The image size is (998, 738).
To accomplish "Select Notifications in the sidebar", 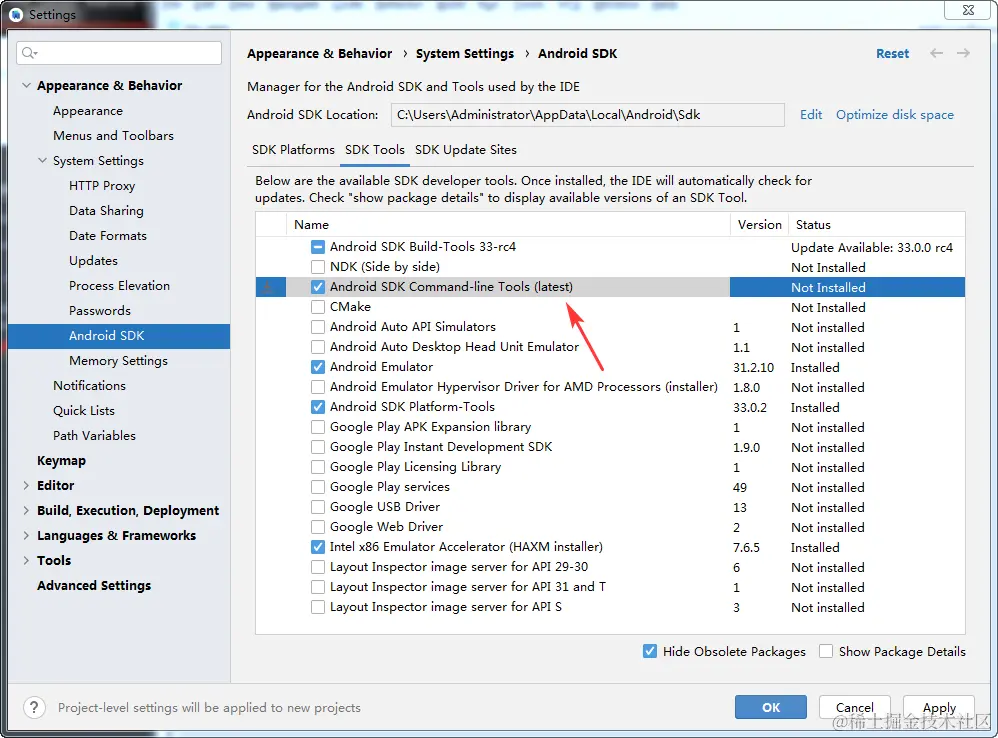I will point(89,386).
